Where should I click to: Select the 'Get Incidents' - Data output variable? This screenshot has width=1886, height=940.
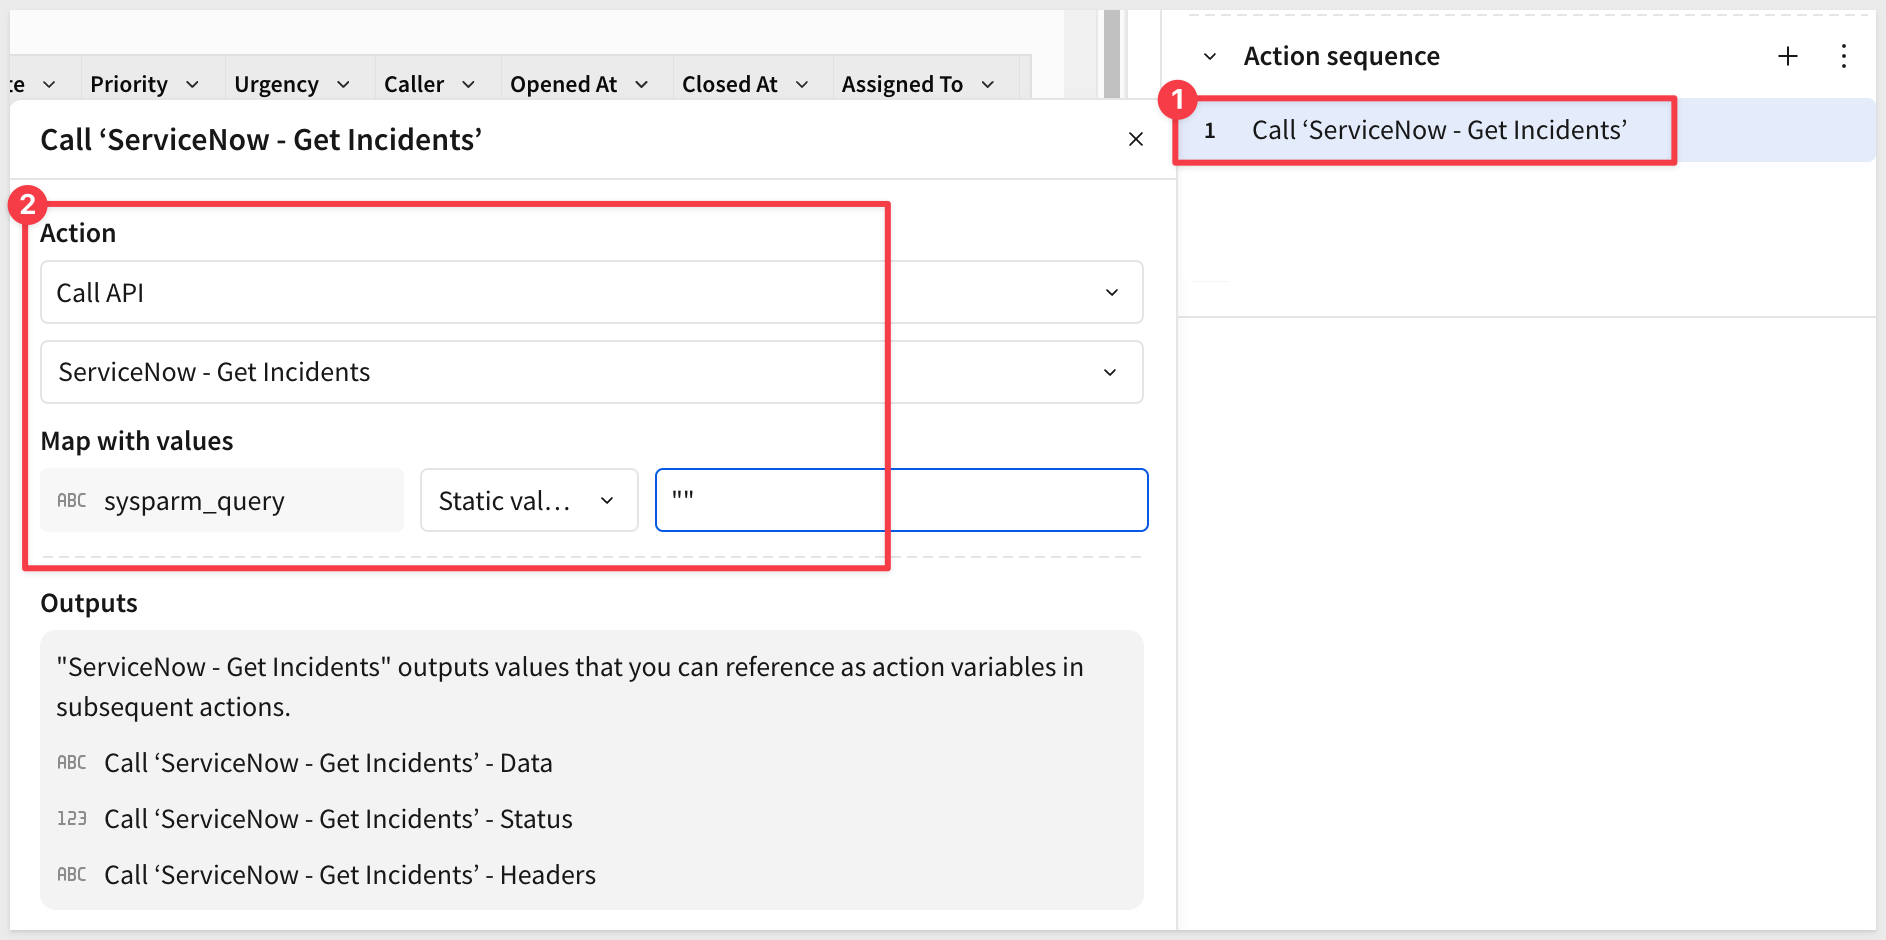point(328,763)
